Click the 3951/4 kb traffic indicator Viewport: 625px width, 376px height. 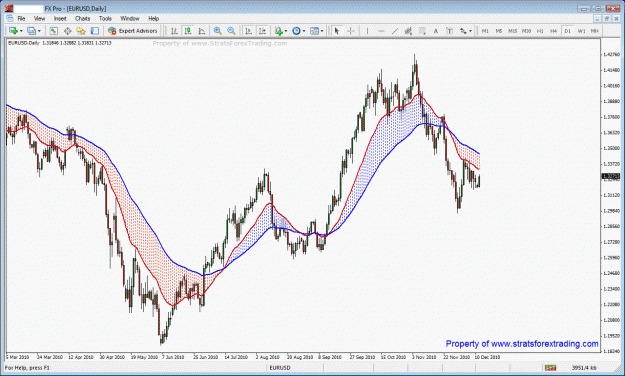tap(584, 368)
